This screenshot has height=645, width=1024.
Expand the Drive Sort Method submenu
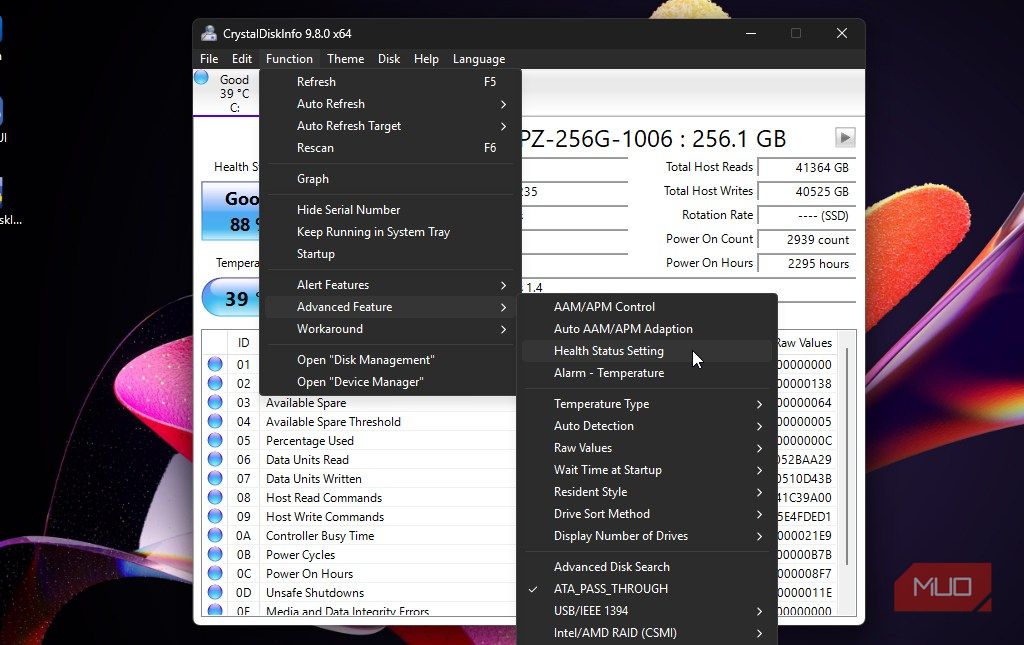(x=647, y=514)
